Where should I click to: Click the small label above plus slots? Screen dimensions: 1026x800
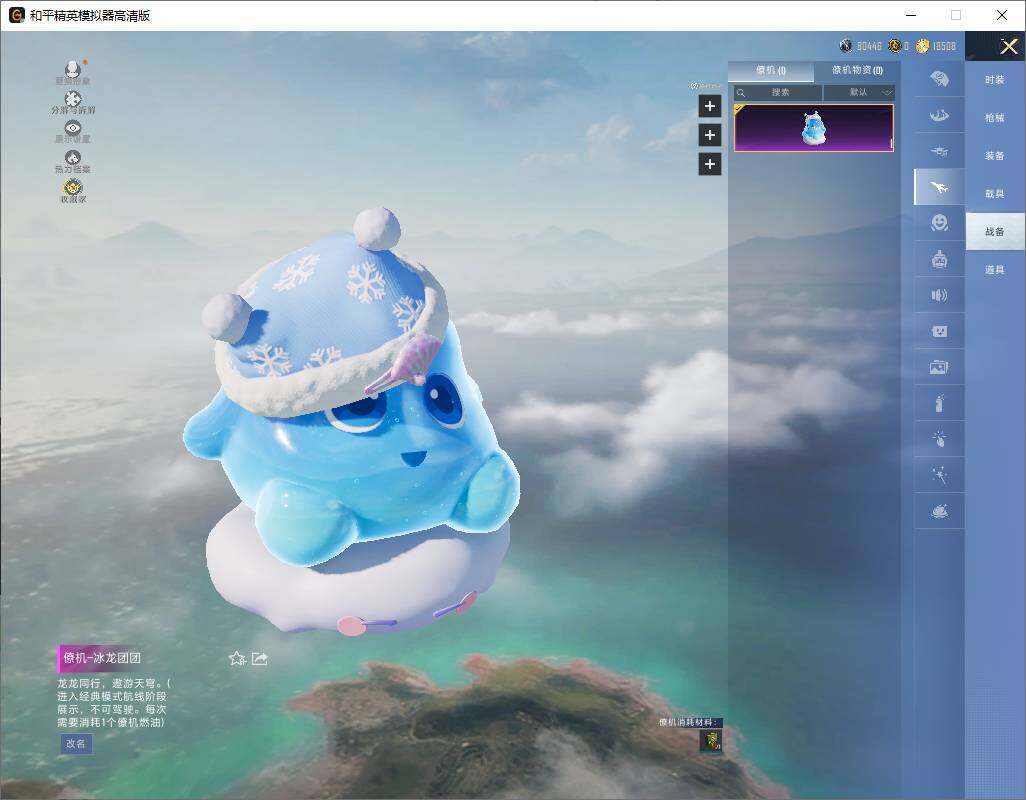point(705,86)
